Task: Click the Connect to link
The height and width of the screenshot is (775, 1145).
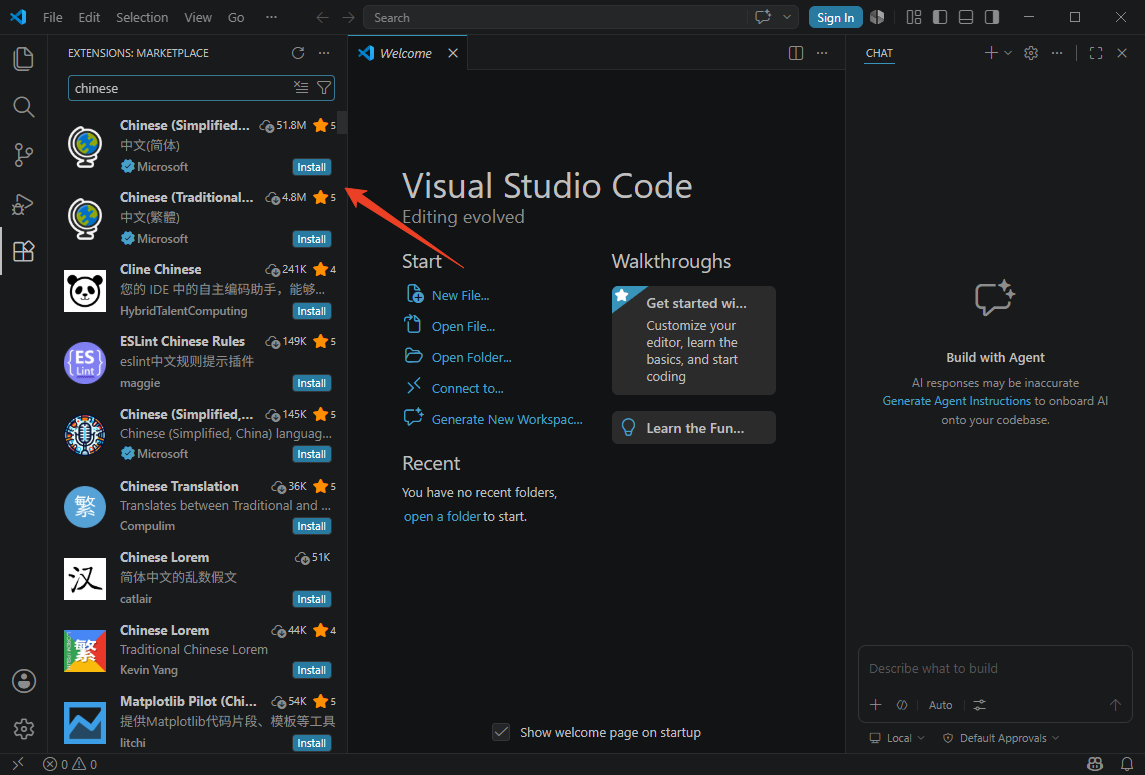Action: click(467, 389)
